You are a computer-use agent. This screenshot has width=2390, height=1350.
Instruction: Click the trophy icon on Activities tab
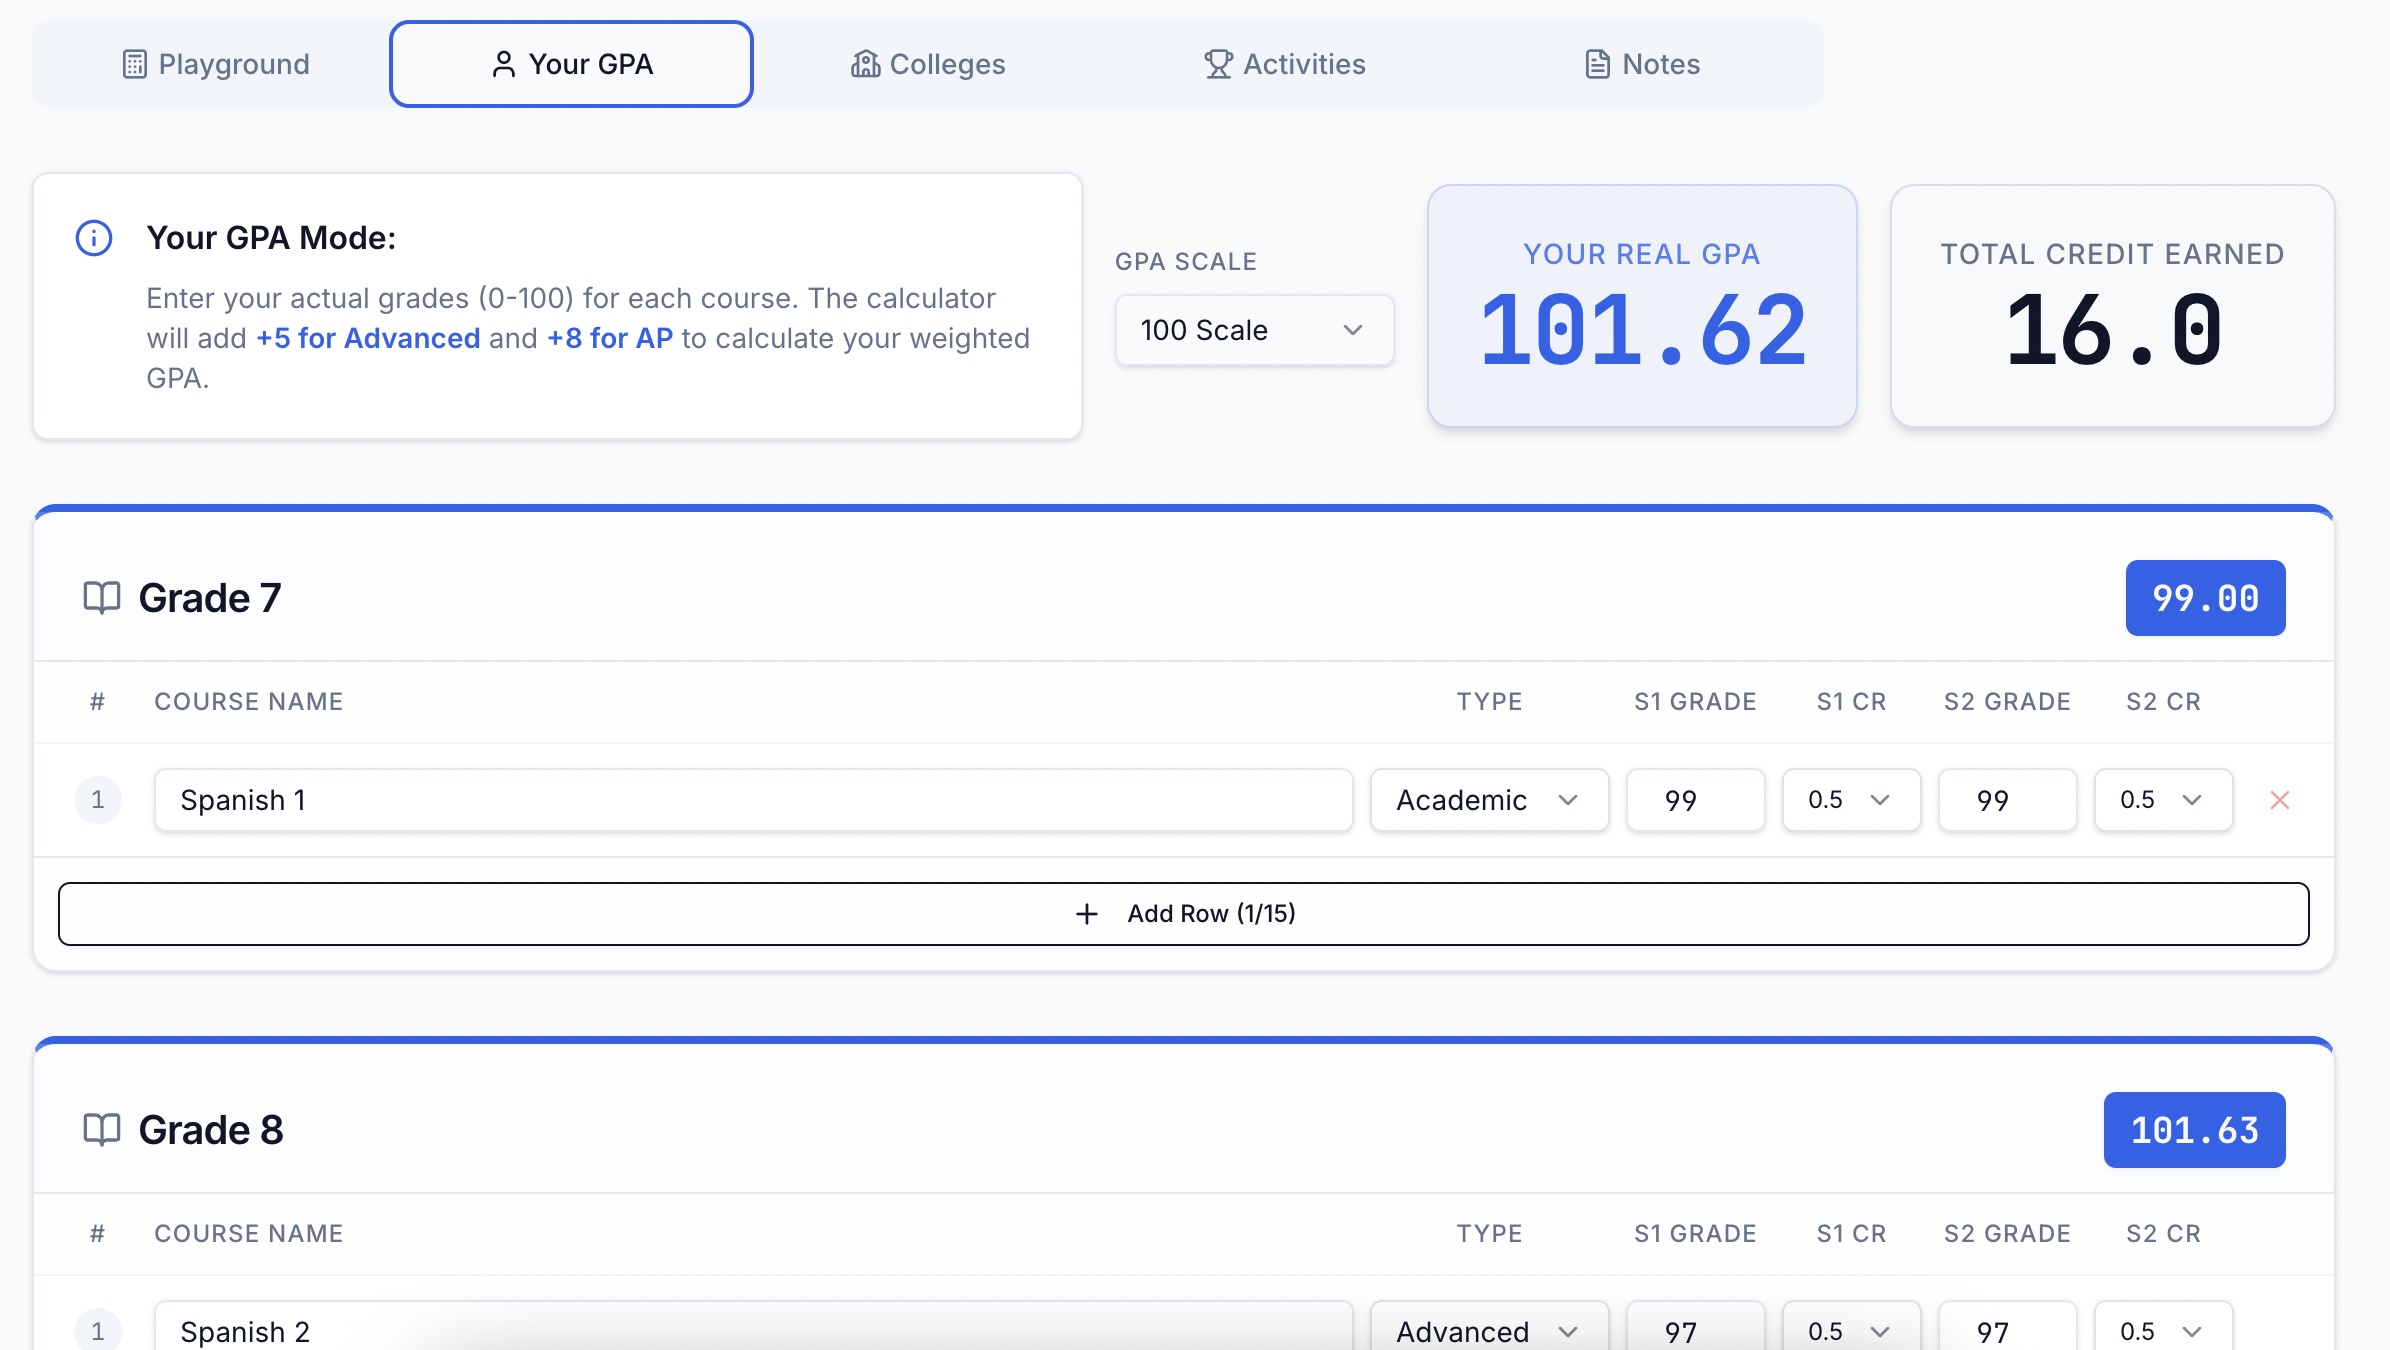click(x=1217, y=64)
